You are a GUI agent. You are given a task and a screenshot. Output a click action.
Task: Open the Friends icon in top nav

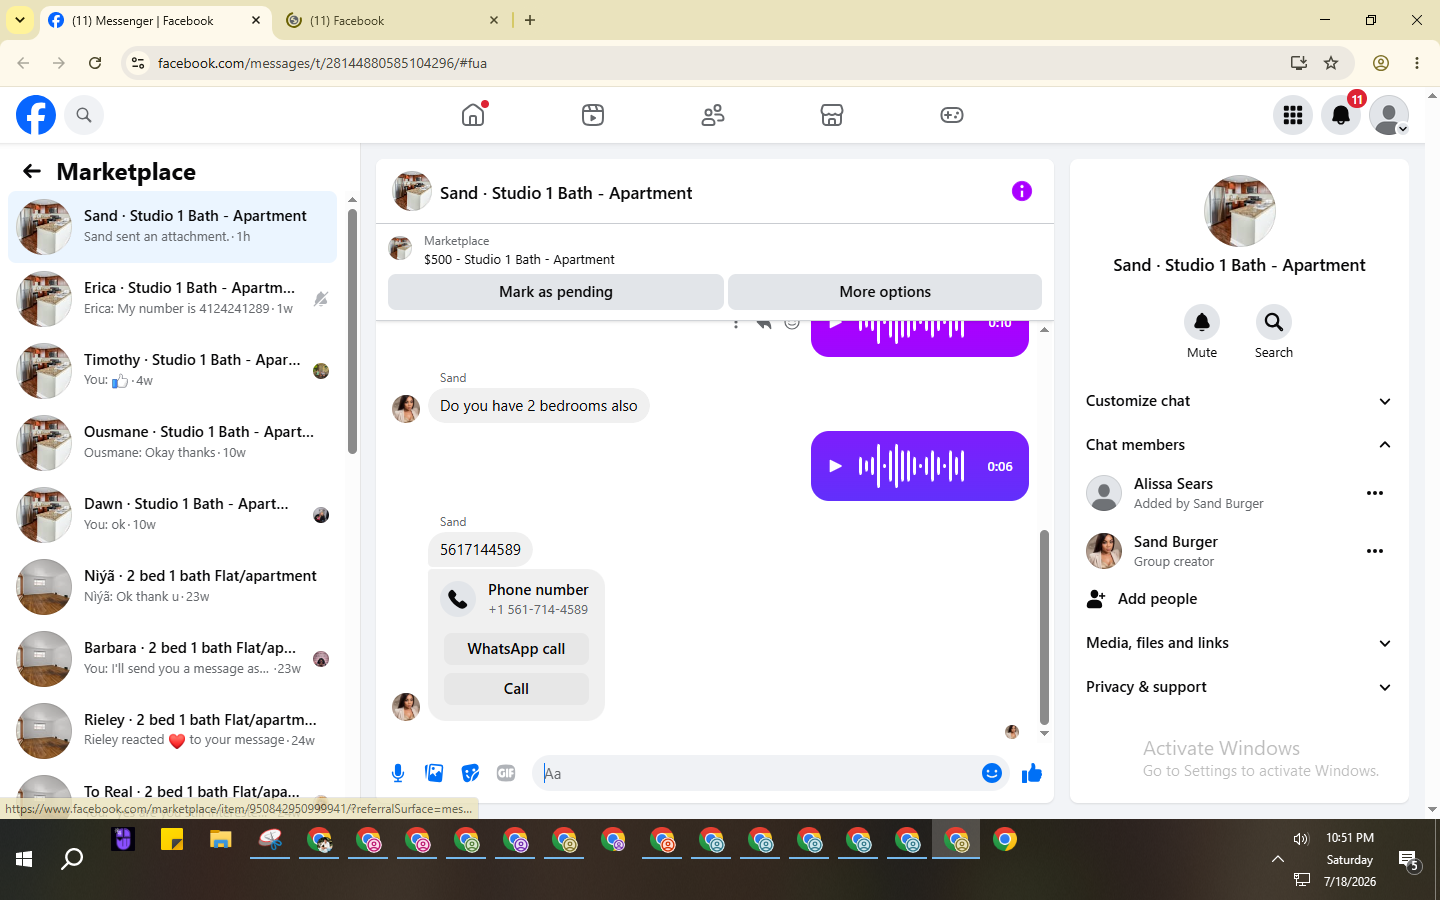tap(713, 115)
